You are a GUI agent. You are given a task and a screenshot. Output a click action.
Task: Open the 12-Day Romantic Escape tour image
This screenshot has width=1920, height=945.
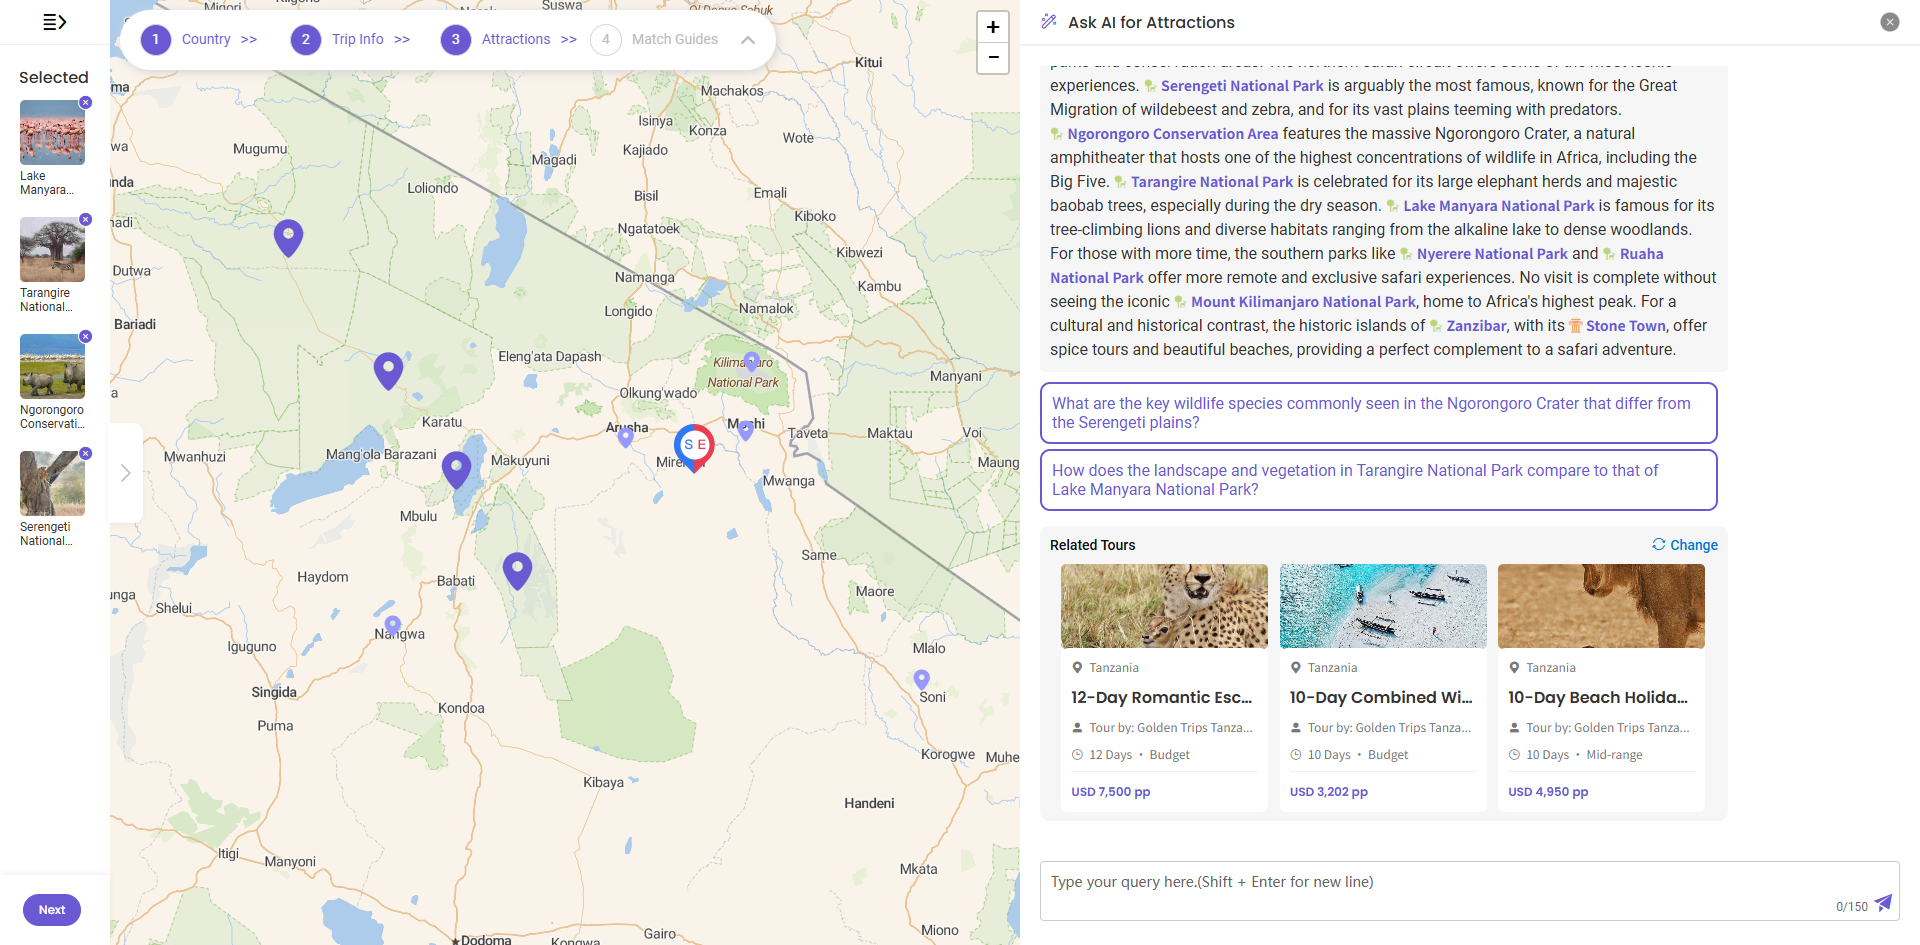tap(1164, 606)
